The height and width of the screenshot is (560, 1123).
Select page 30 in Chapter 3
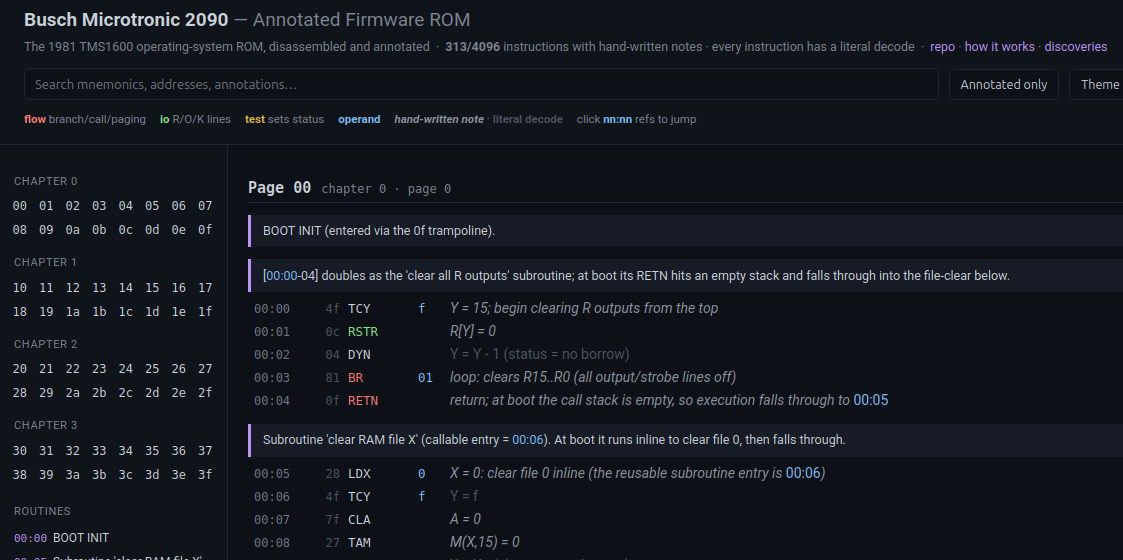tap(20, 450)
